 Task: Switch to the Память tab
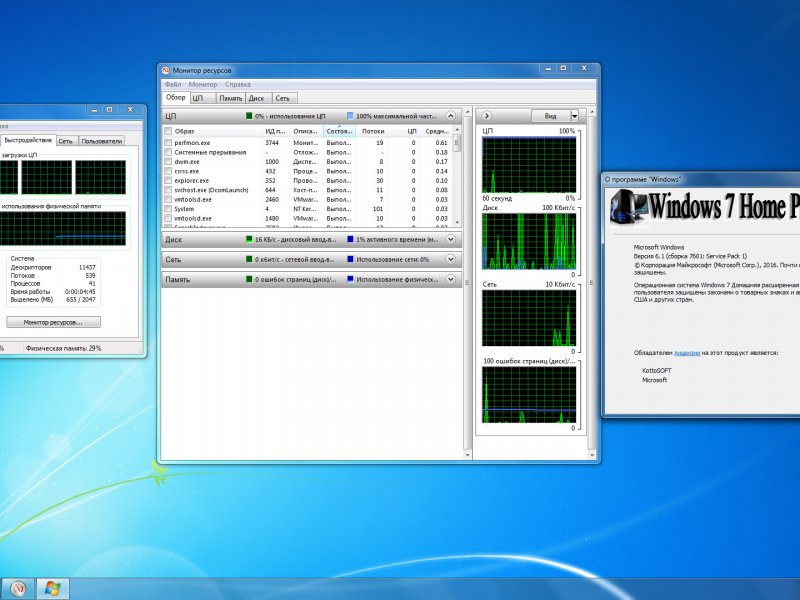[x=231, y=98]
